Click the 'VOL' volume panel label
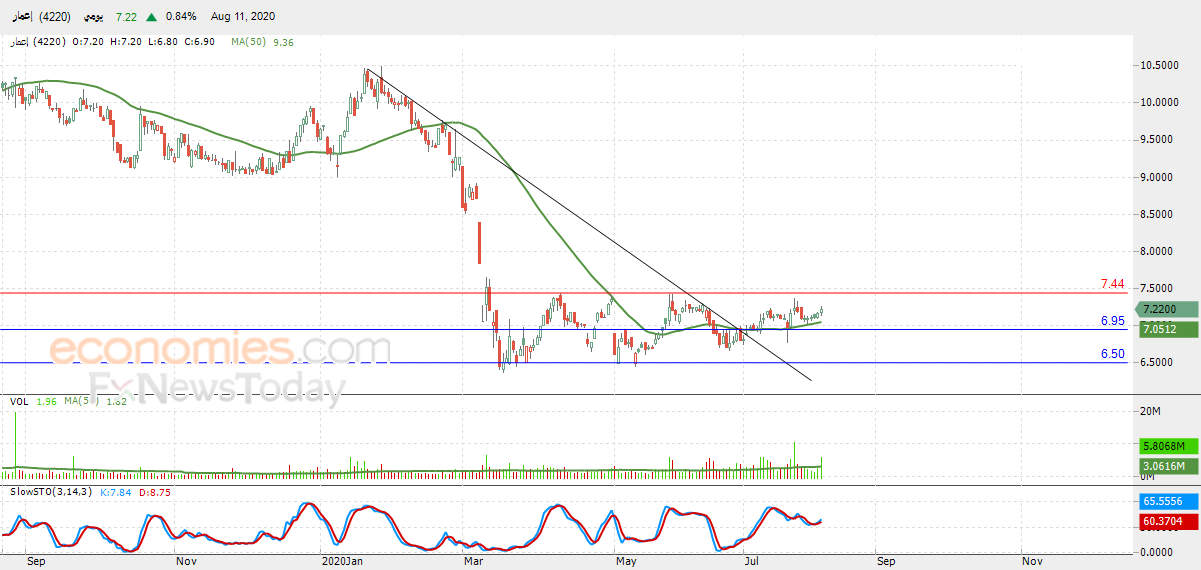The height and width of the screenshot is (570, 1201). (x=18, y=401)
